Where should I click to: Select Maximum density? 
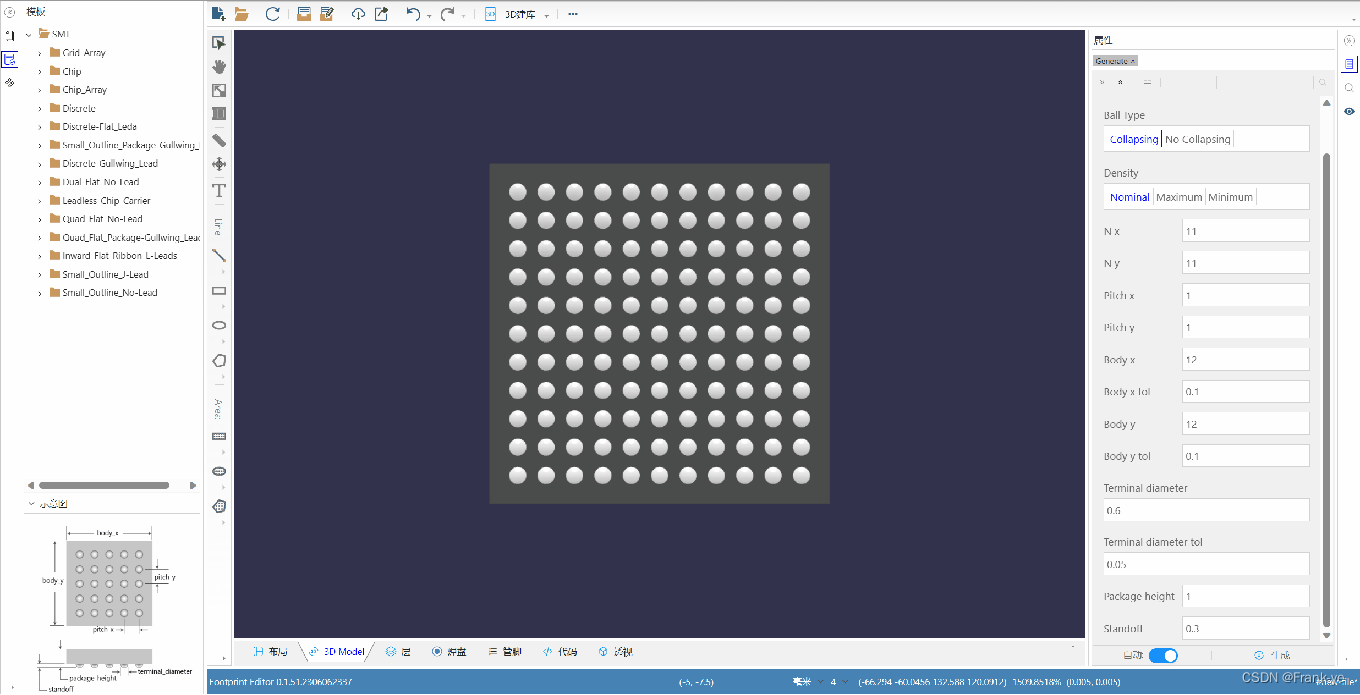[x=1179, y=197]
